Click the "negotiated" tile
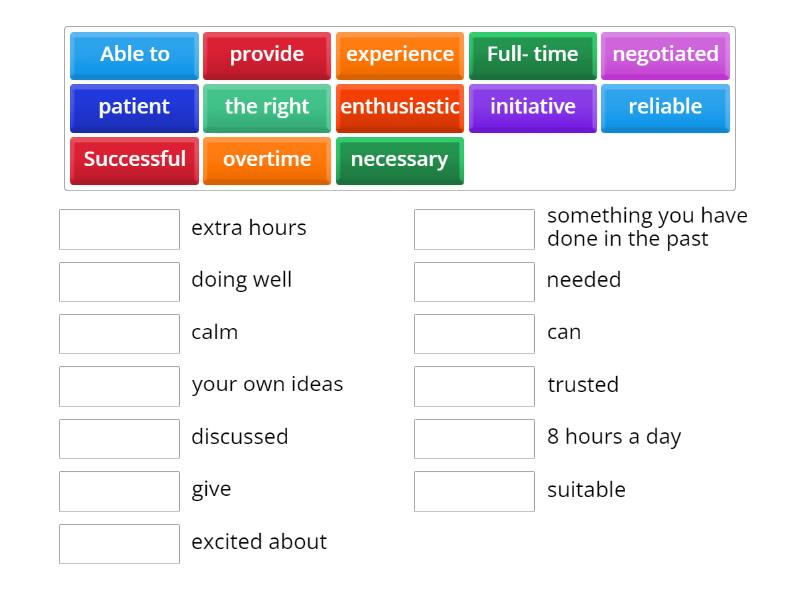 (665, 55)
